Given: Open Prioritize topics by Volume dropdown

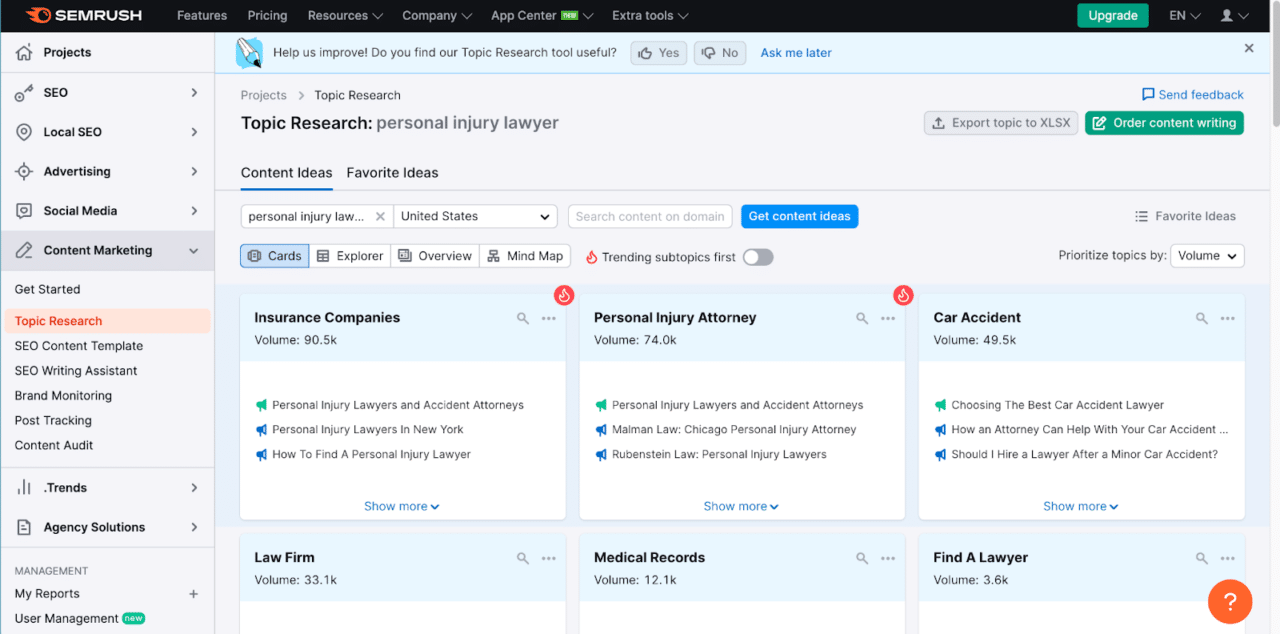Looking at the screenshot, I should tap(1208, 256).
